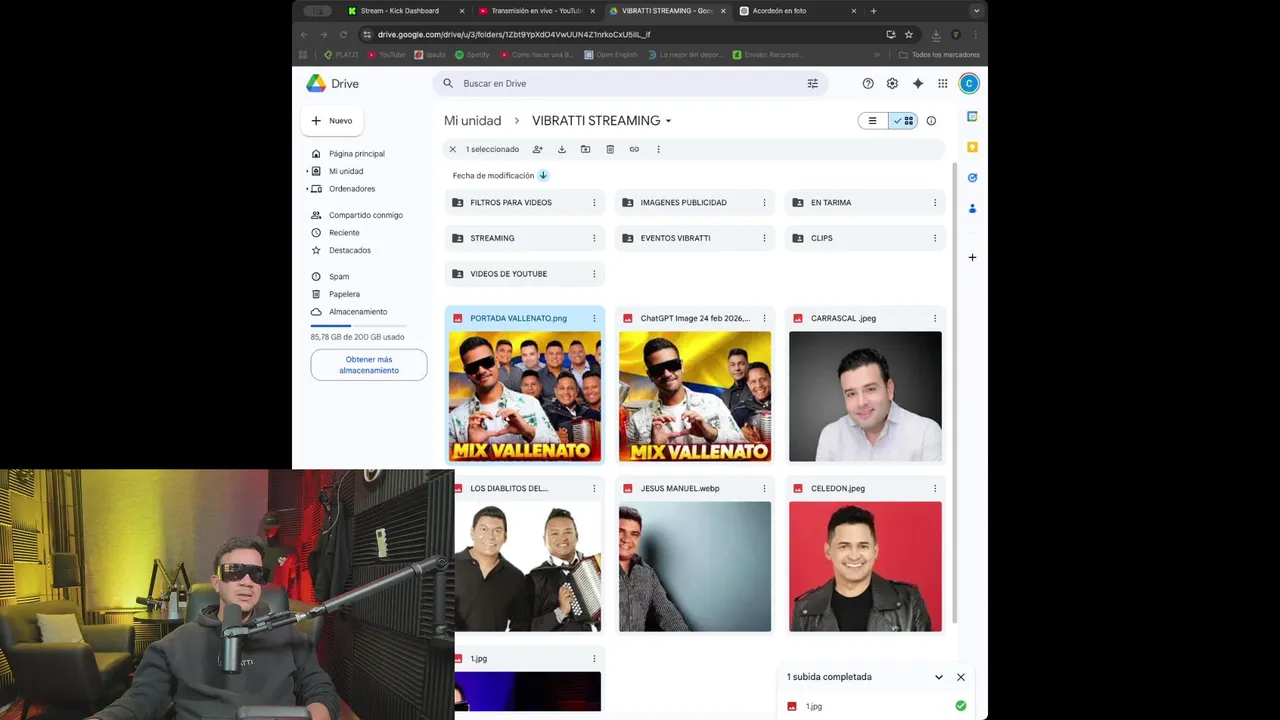Collapse the upload completed panel

pos(938,677)
